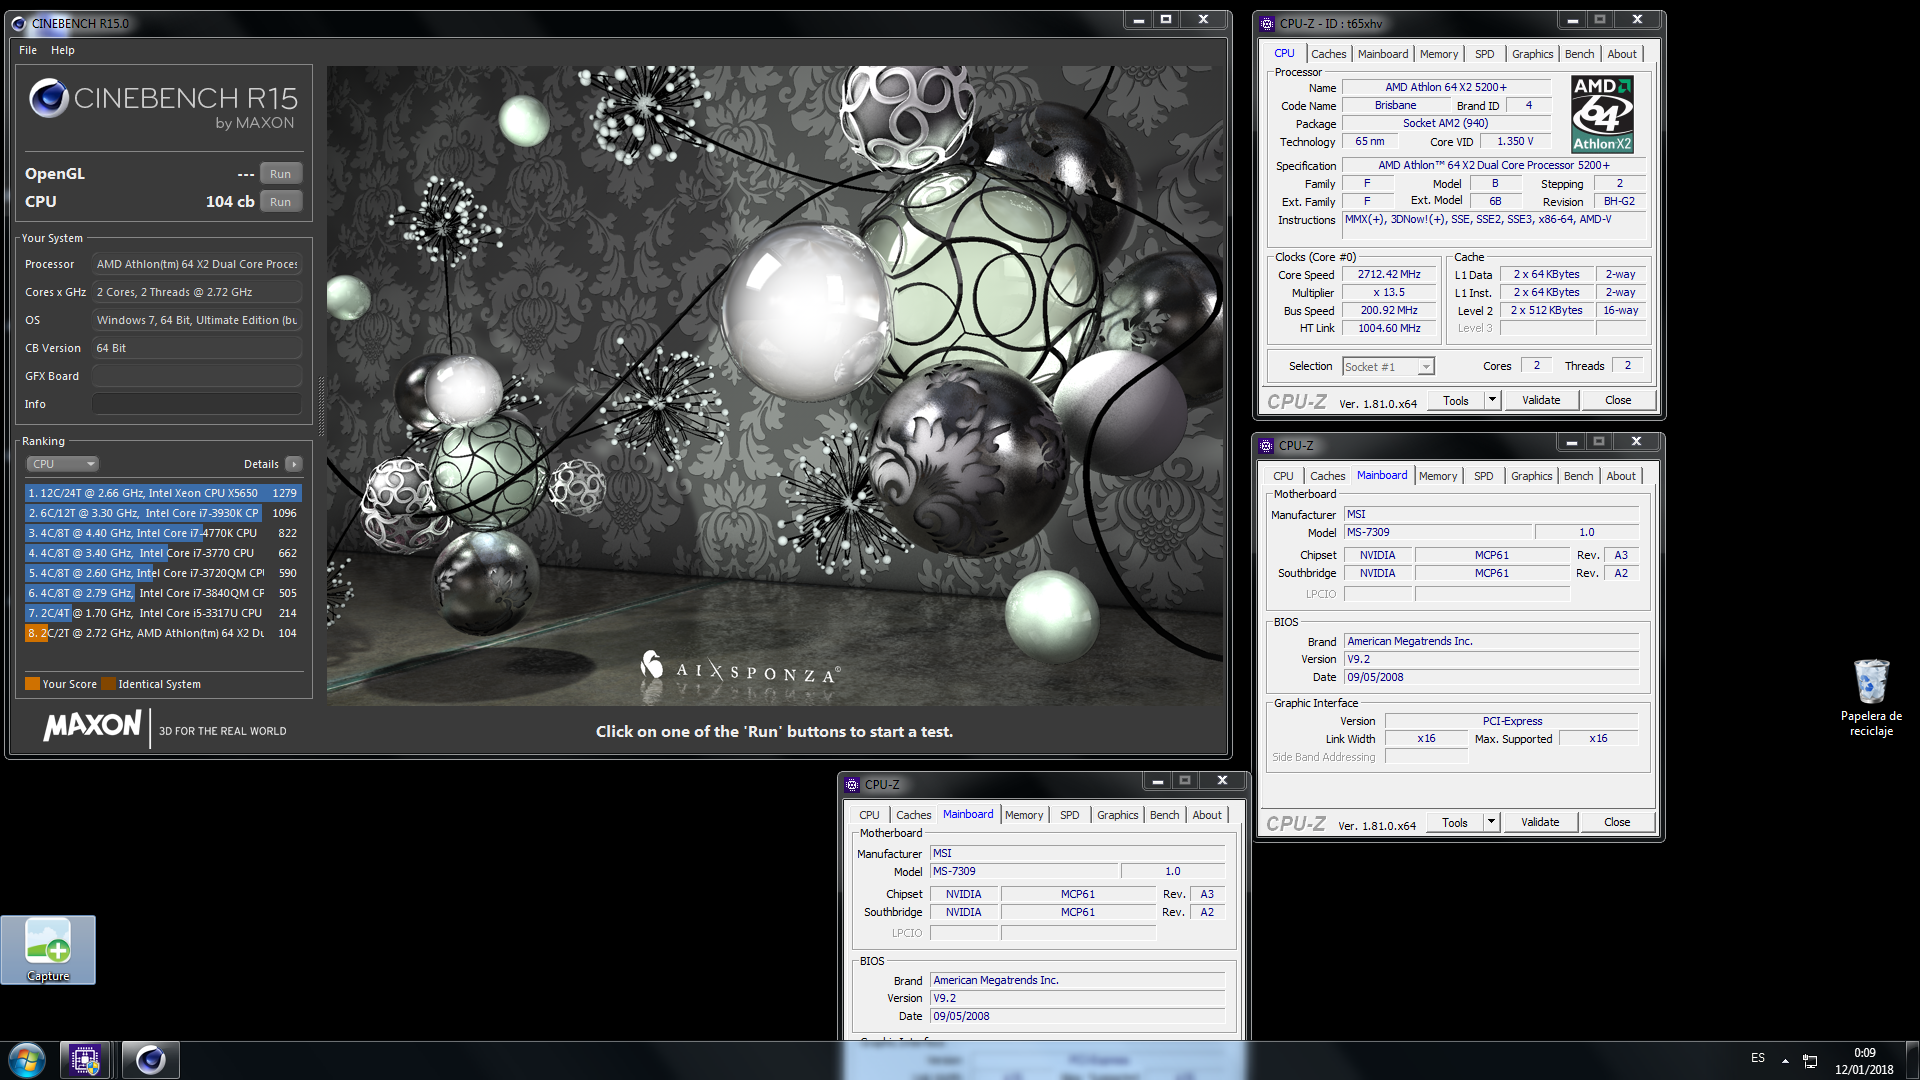
Task: Click the taskbar clock 0:09
Action: (1864, 1053)
